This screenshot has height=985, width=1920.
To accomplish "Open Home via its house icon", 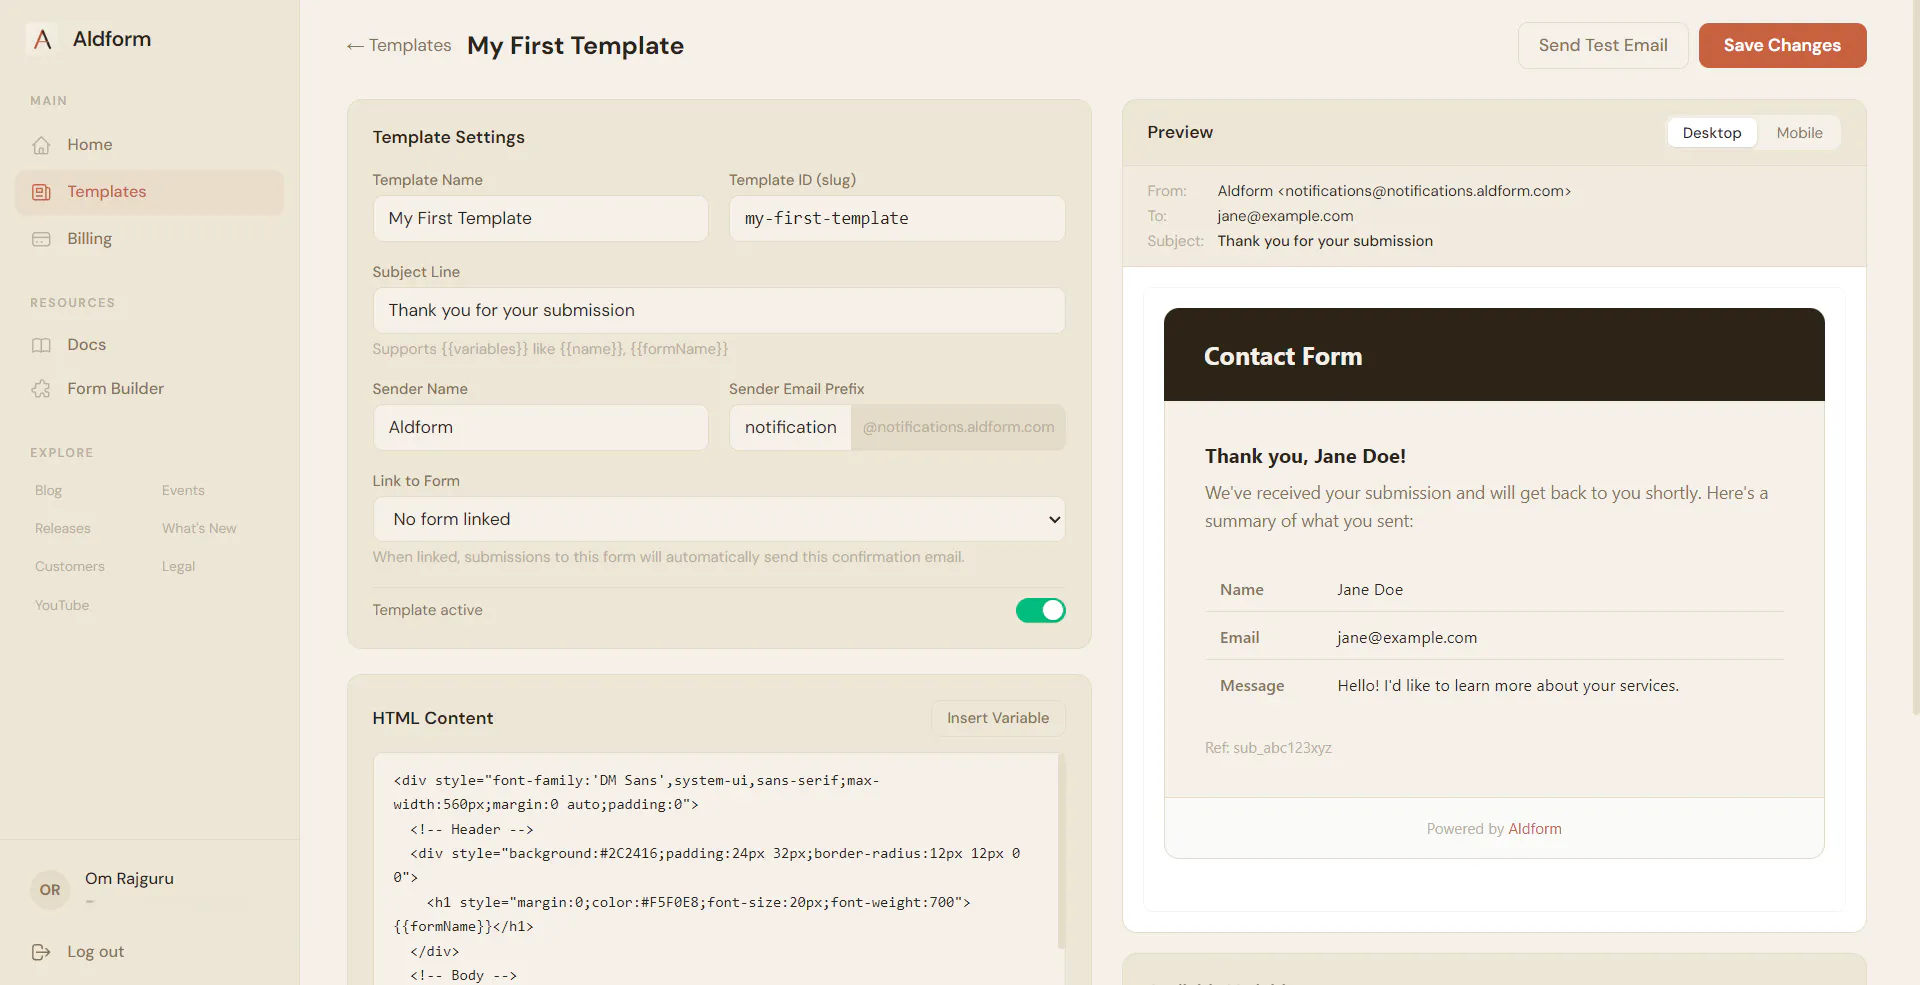I will 41,145.
